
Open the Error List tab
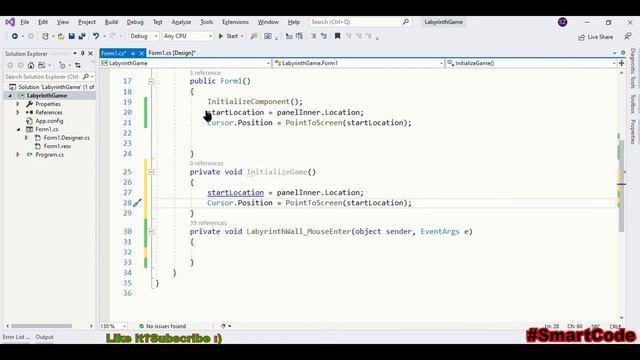coord(16,337)
